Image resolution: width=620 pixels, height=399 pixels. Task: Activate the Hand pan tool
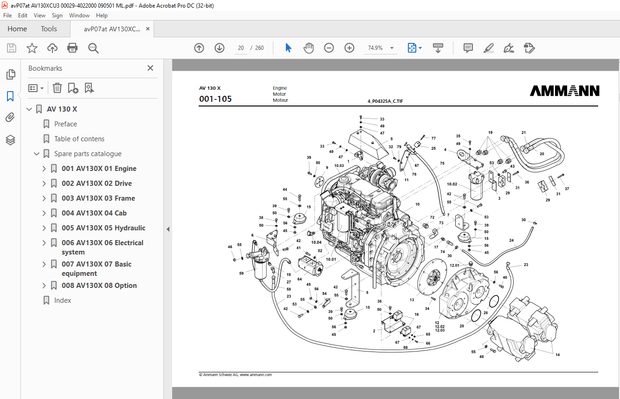pyautogui.click(x=308, y=48)
